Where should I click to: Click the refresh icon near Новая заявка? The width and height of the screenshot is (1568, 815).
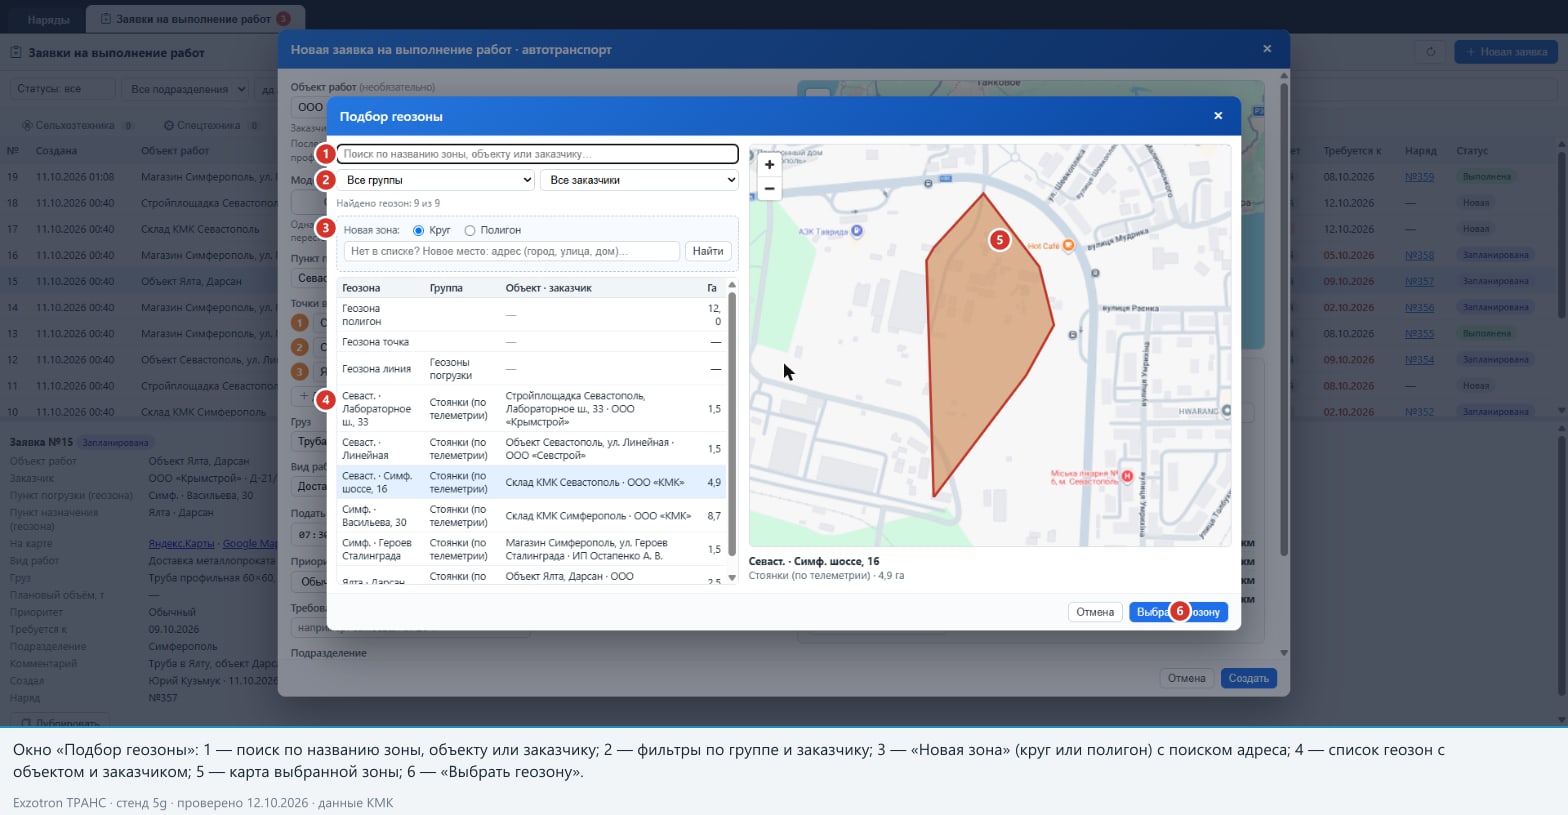[1430, 52]
